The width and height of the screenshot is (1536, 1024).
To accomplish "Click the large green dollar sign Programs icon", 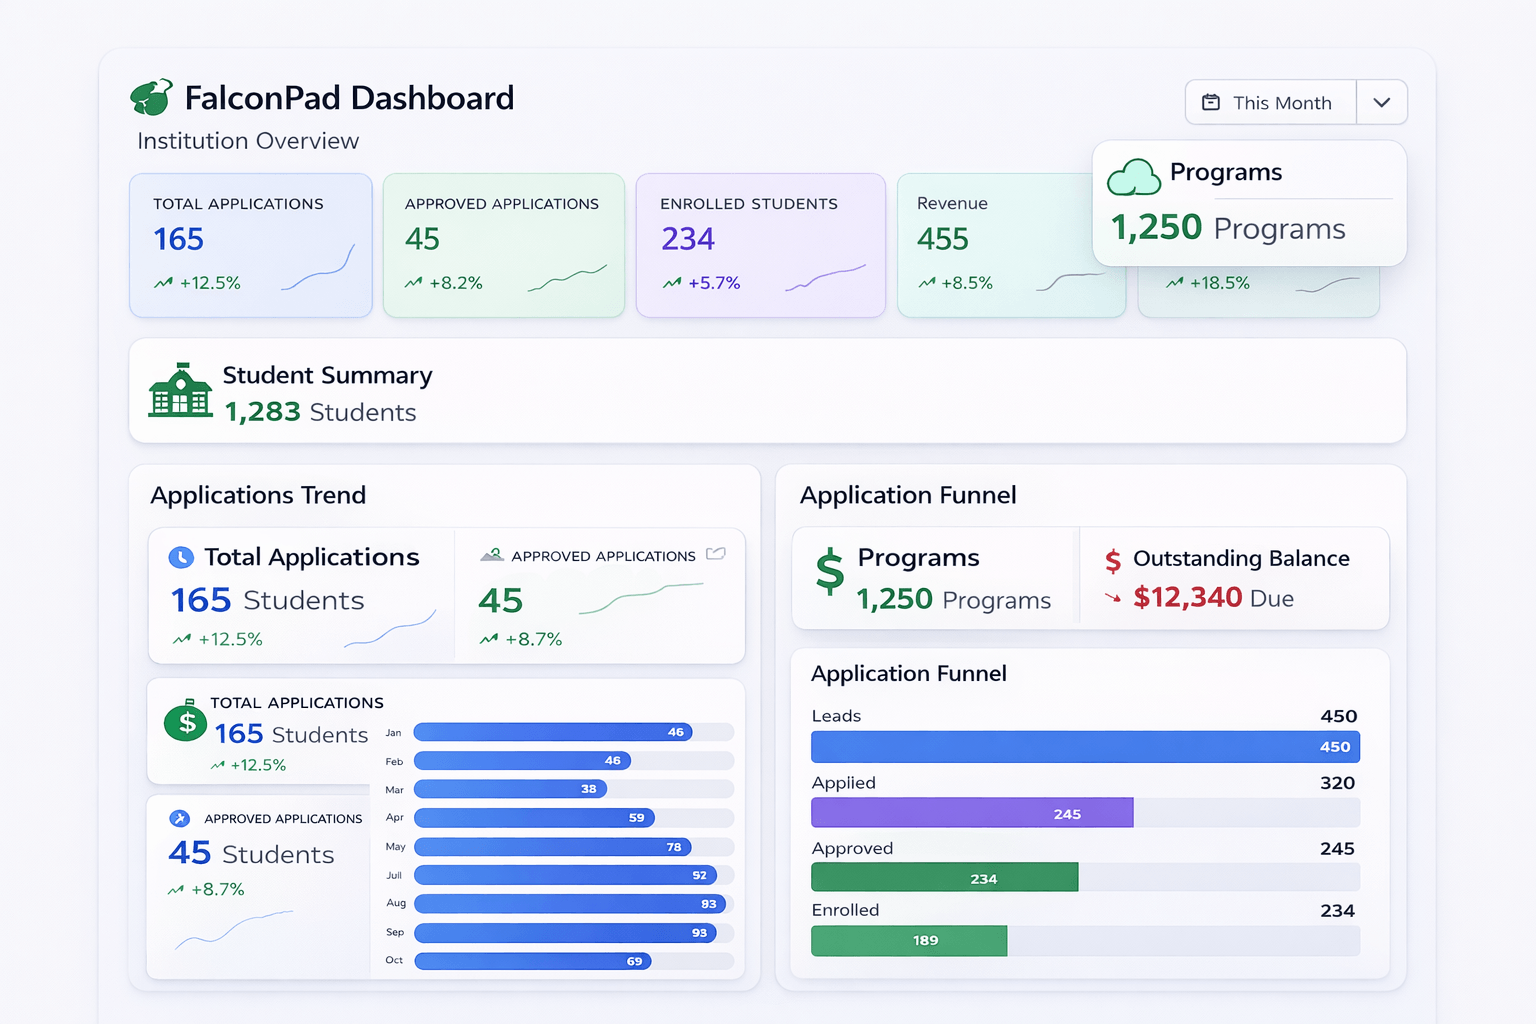I will tap(829, 571).
